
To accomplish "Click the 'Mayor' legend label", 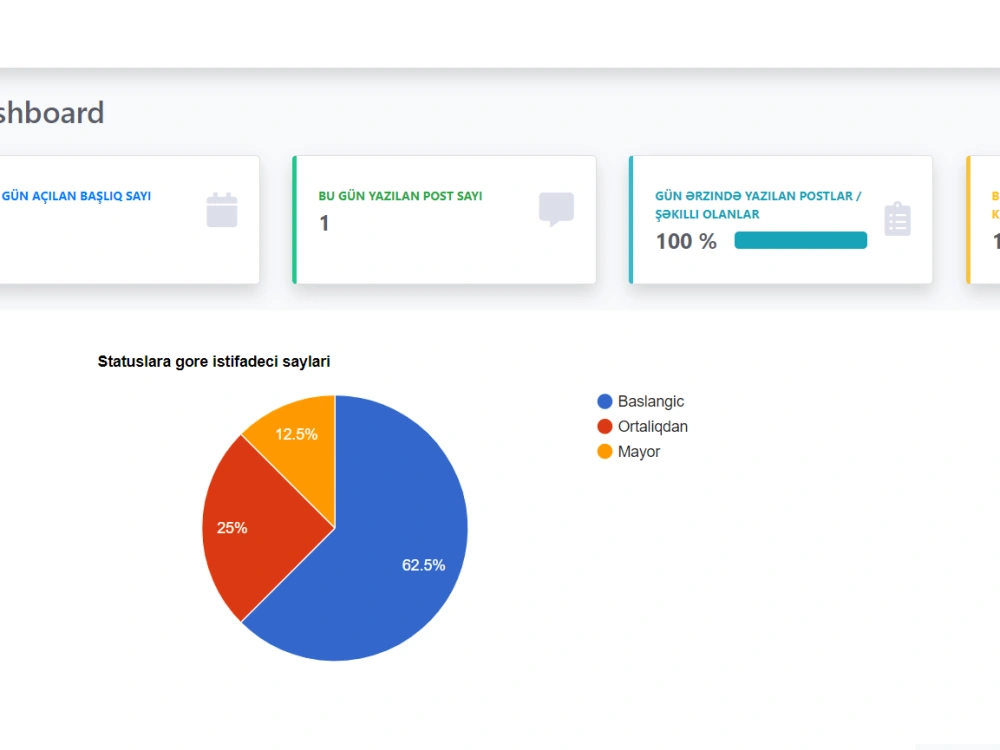I will click(638, 452).
